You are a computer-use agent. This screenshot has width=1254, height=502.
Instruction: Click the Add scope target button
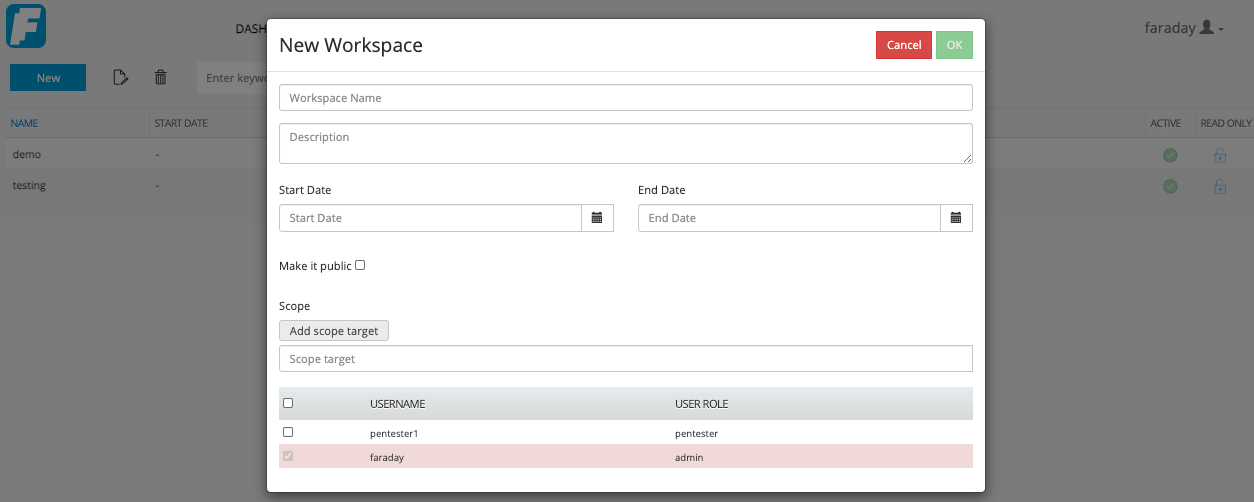334,331
